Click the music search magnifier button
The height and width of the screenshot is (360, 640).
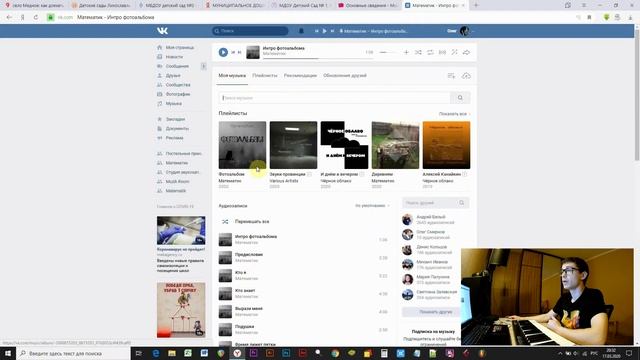point(460,98)
